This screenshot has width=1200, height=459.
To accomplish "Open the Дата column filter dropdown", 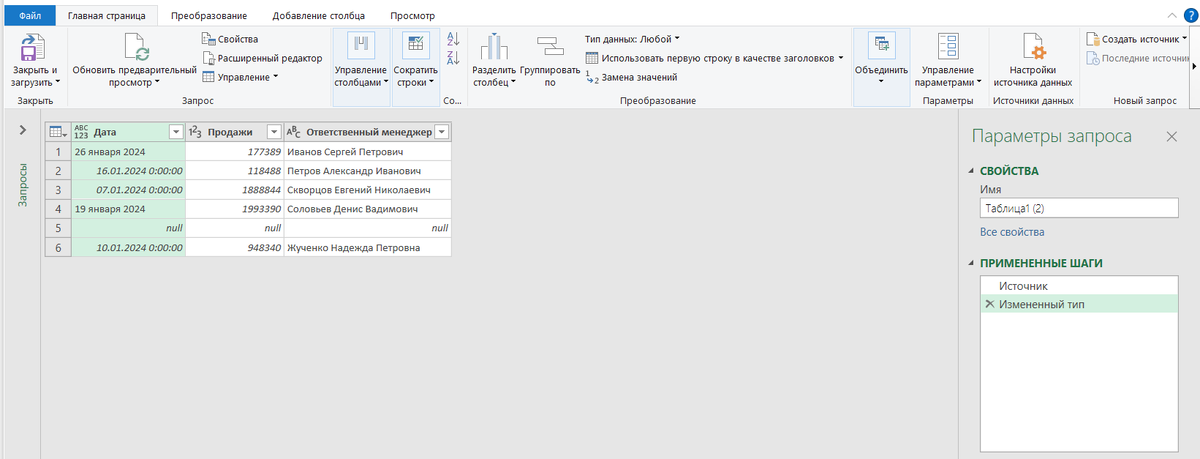I will tap(176, 132).
